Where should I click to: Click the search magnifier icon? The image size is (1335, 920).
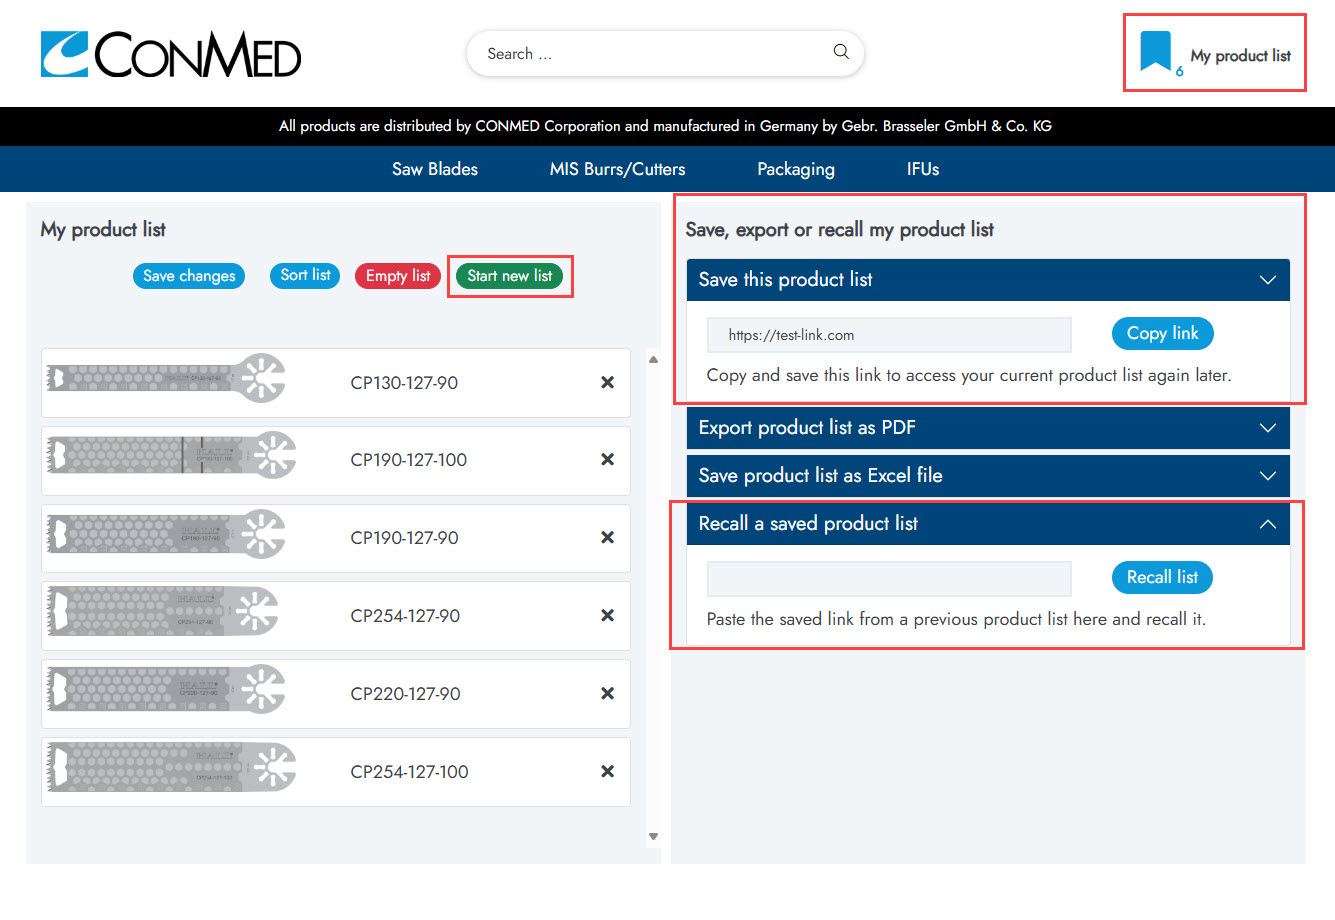[840, 51]
